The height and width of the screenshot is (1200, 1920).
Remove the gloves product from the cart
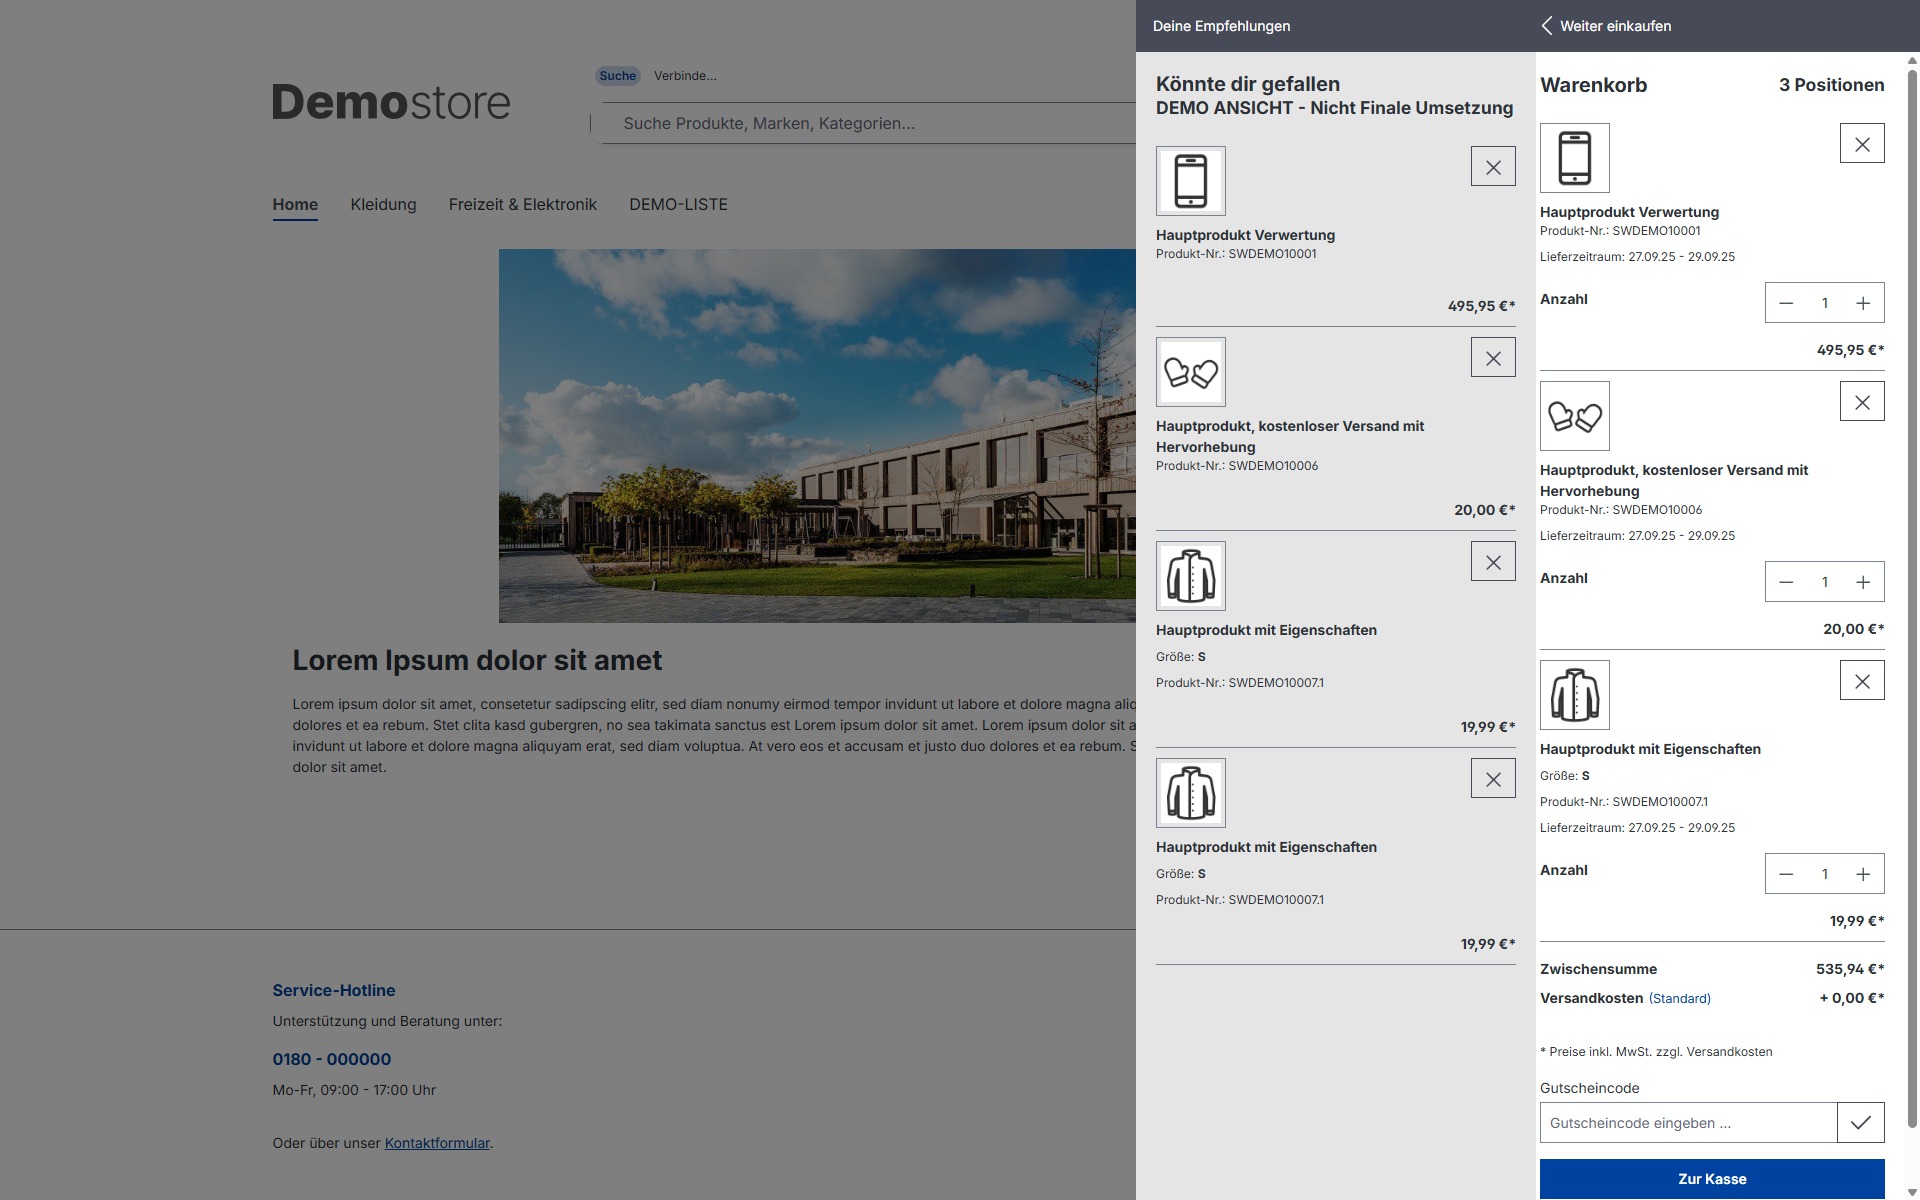coord(1861,402)
